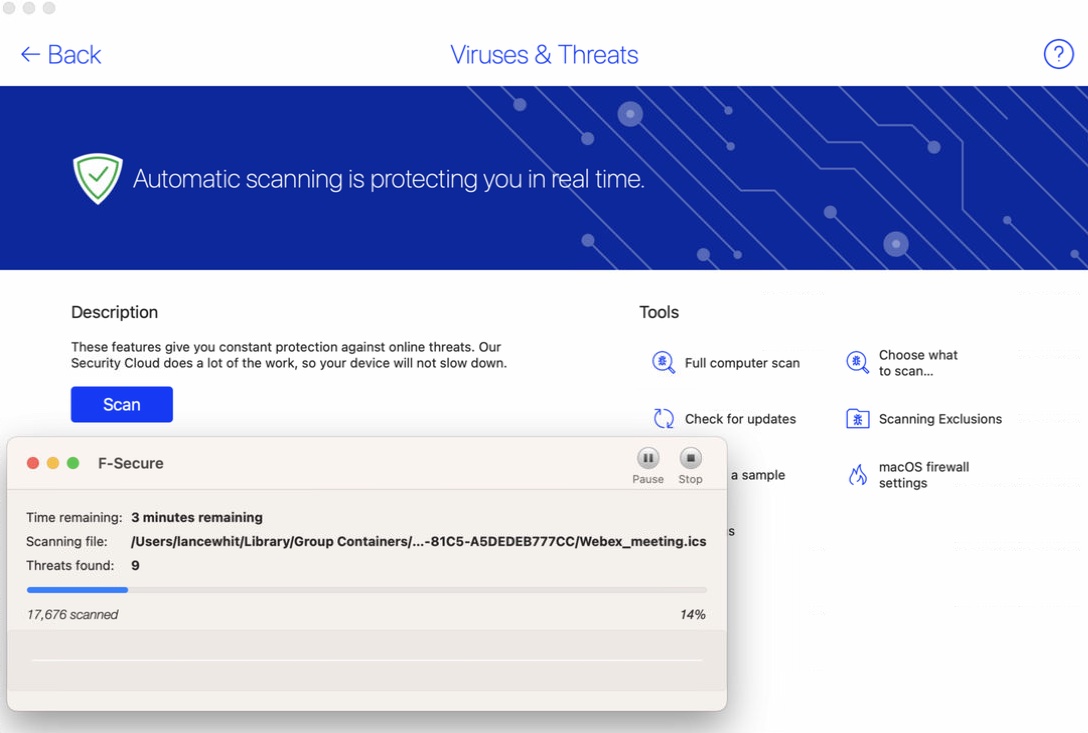Click the 'Automatic scanning is protecting you' banner text
Viewport: 1088px width, 733px height.
[x=389, y=179]
